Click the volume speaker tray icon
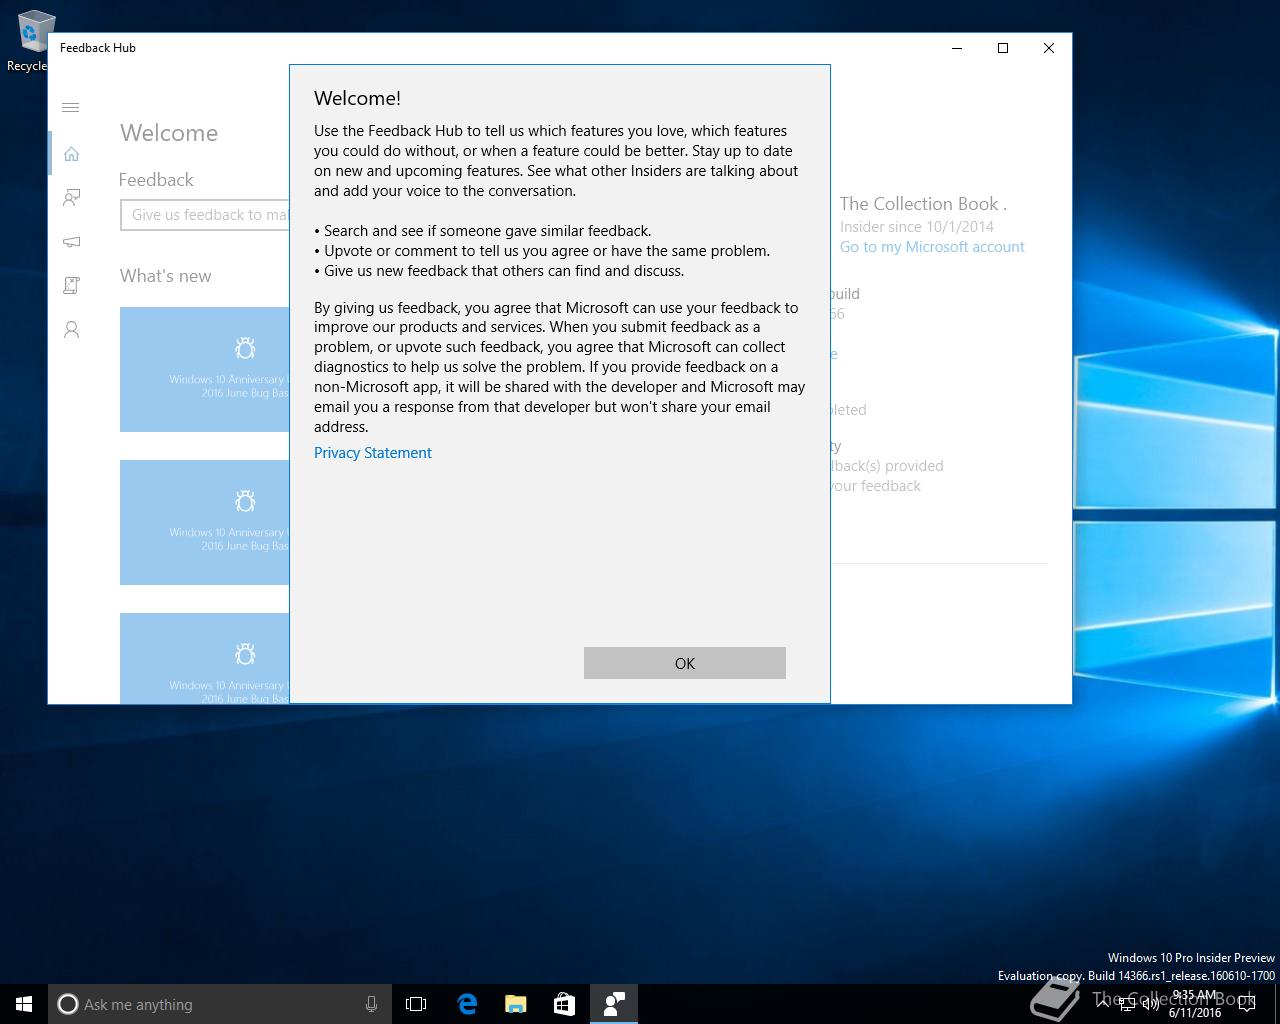The height and width of the screenshot is (1024, 1280). click(1150, 1004)
